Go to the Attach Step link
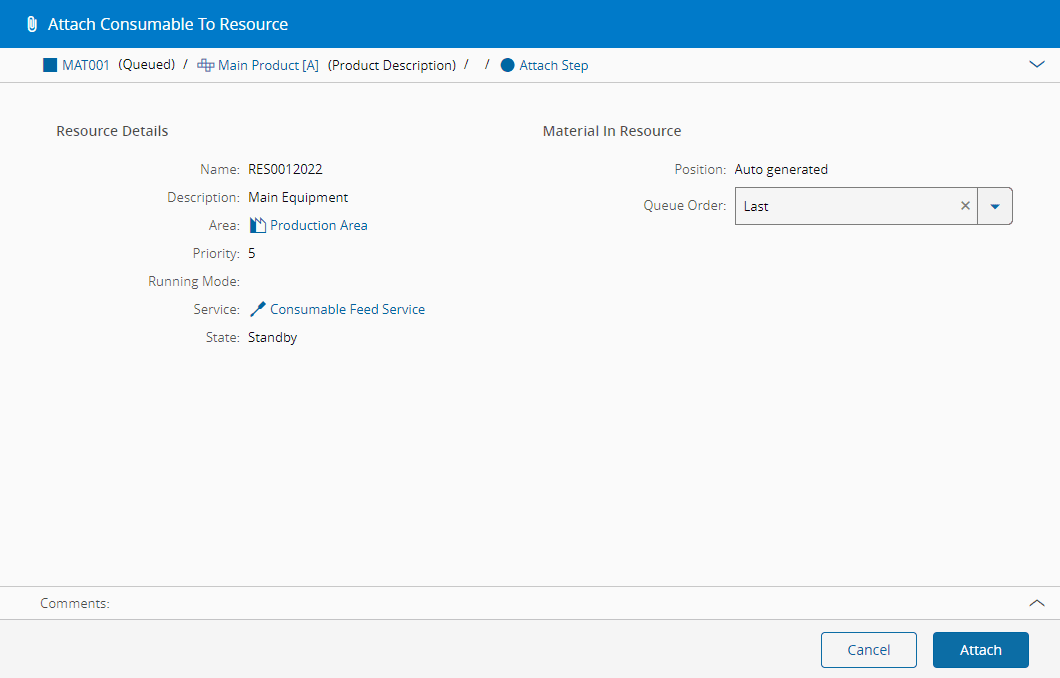The image size is (1060, 678). click(554, 65)
